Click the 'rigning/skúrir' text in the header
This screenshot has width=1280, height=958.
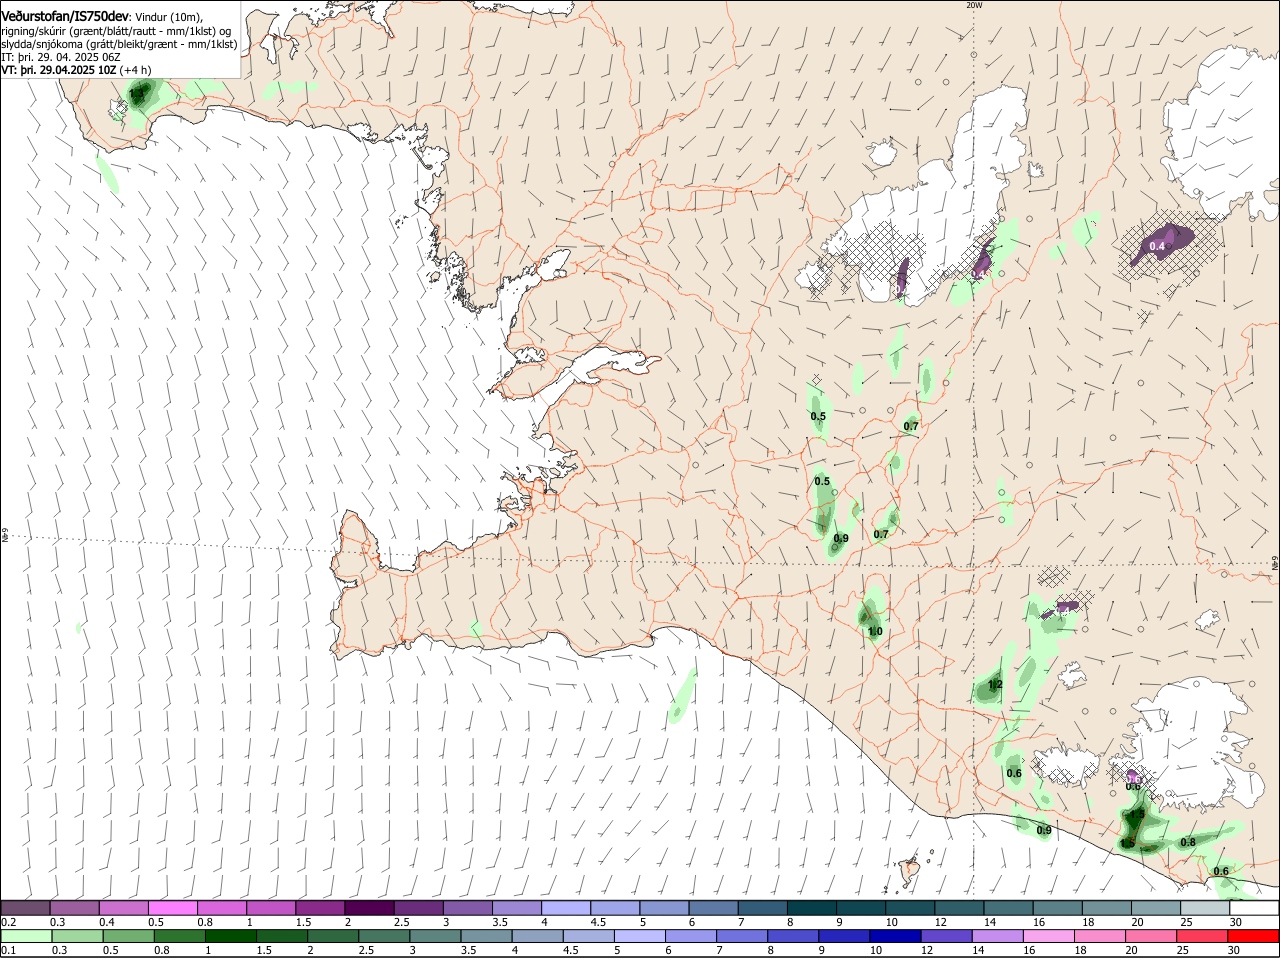tap(34, 31)
